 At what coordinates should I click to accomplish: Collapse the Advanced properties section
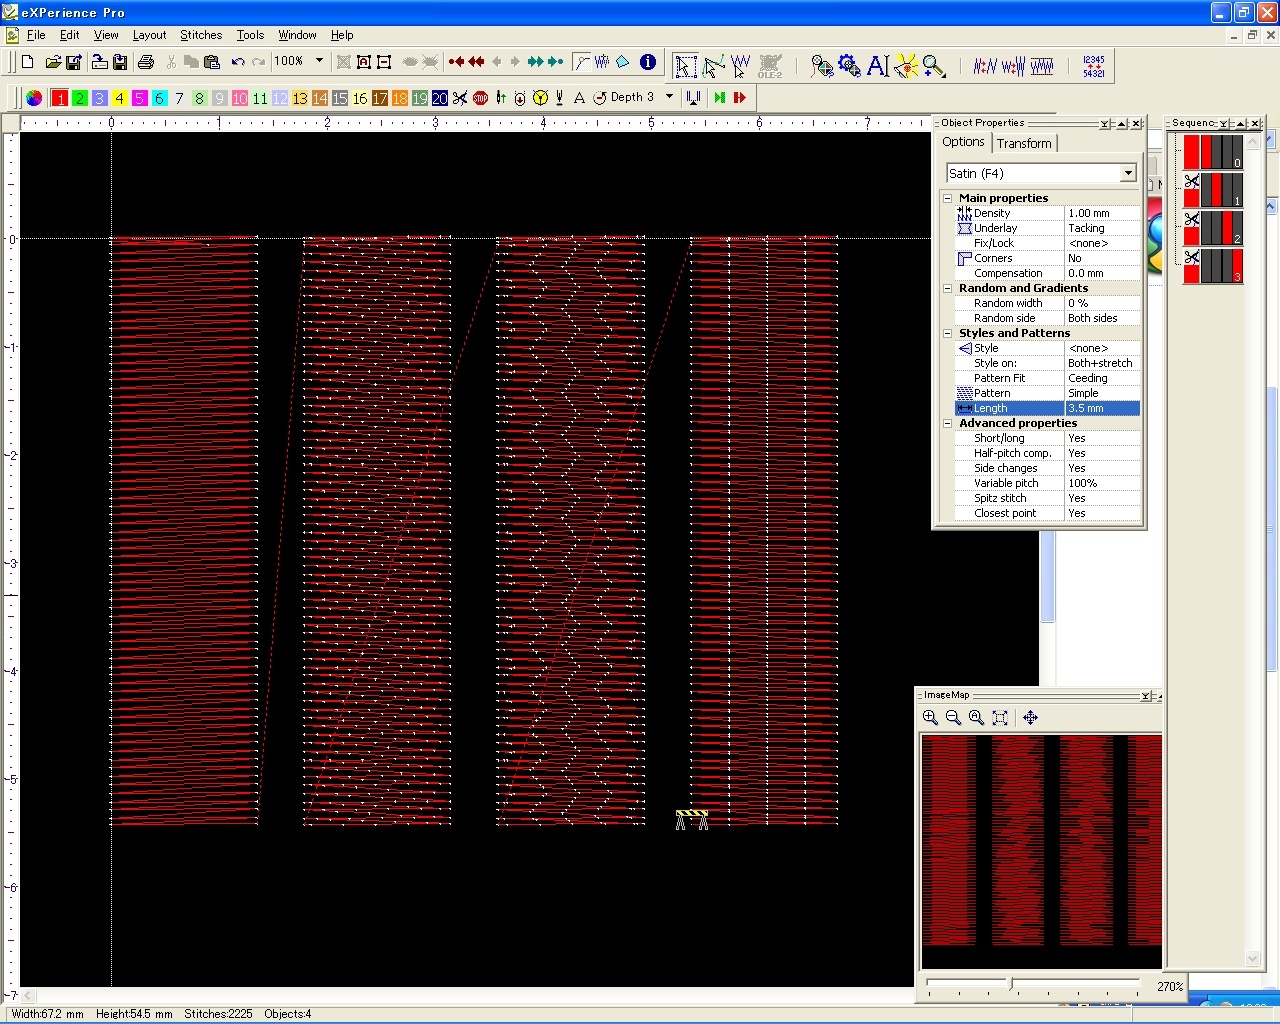(x=947, y=423)
